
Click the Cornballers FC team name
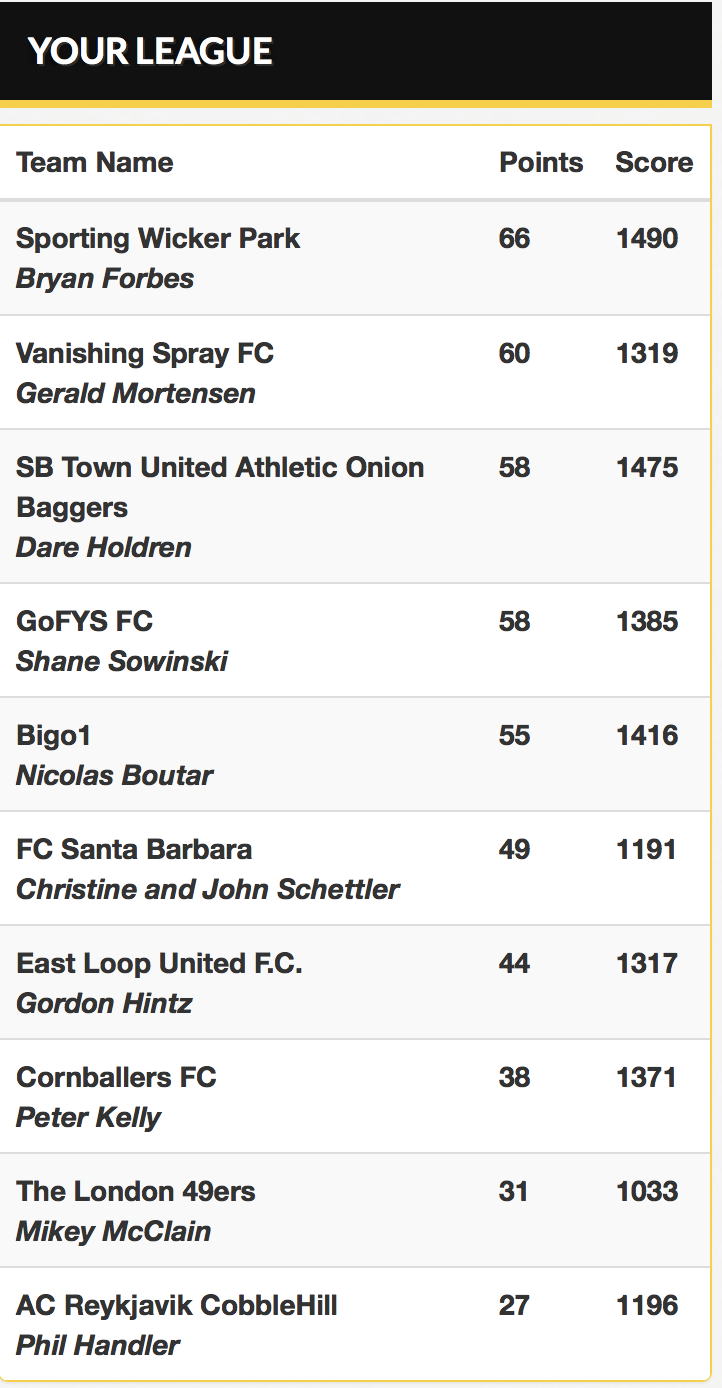pos(116,1077)
